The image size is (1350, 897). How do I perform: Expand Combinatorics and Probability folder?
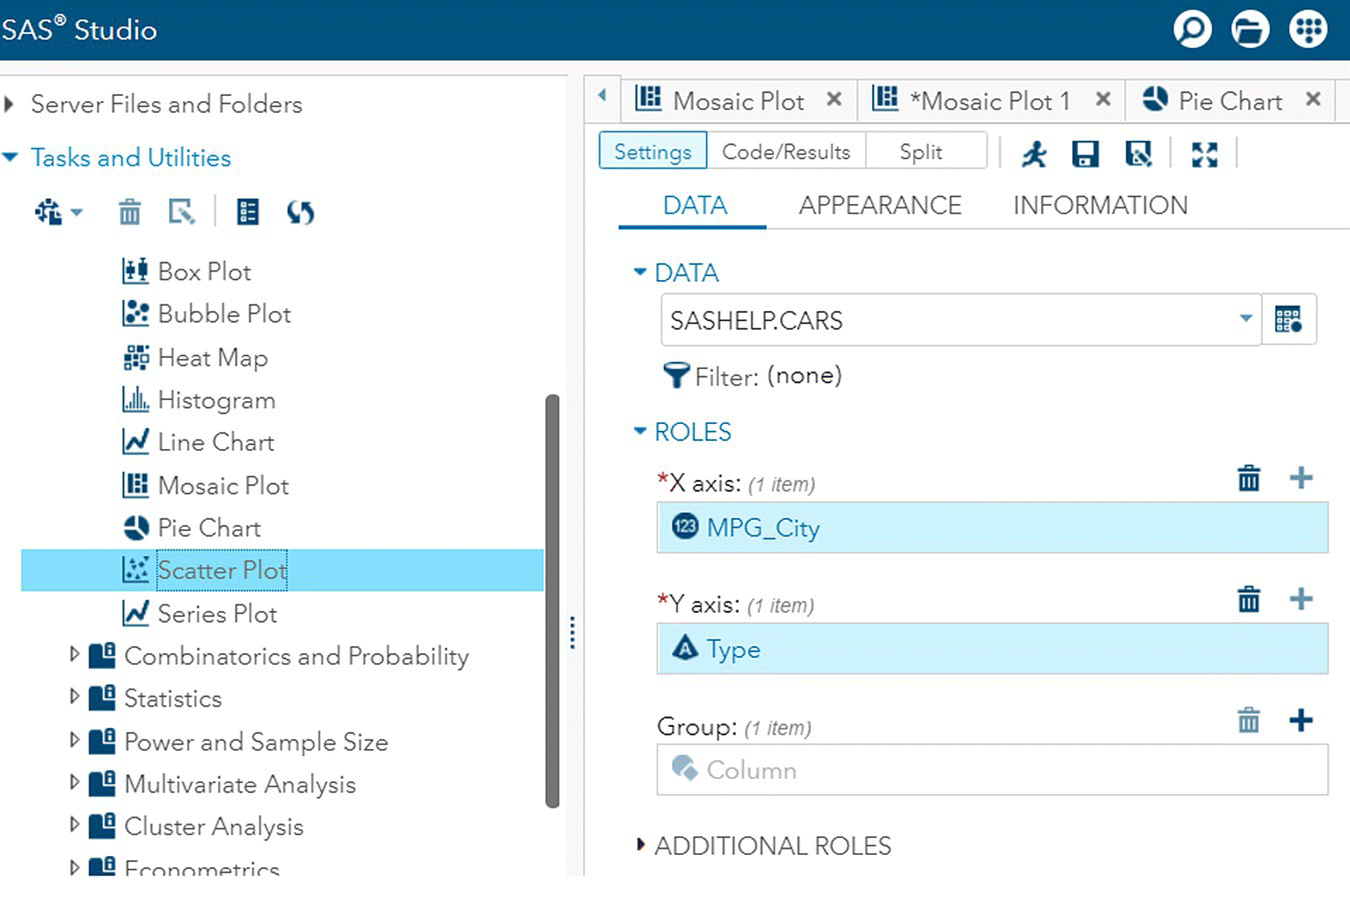(74, 655)
